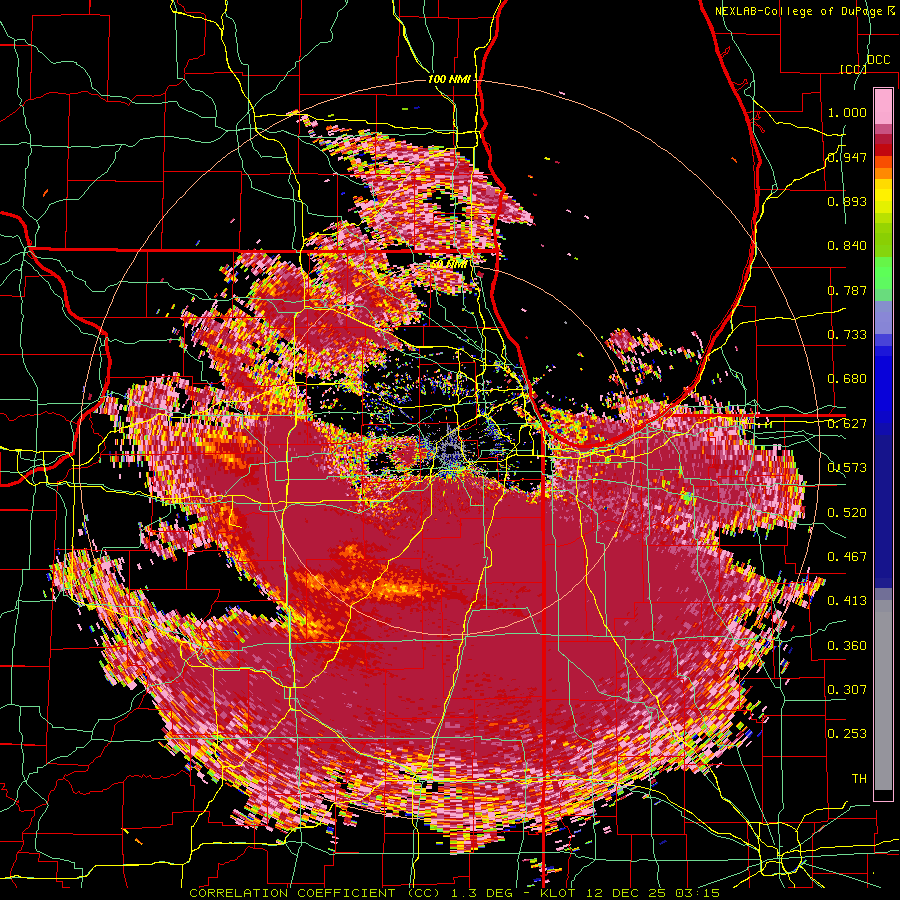The width and height of the screenshot is (900, 900).
Task: Select the 1.000 scale value
Action: click(847, 112)
